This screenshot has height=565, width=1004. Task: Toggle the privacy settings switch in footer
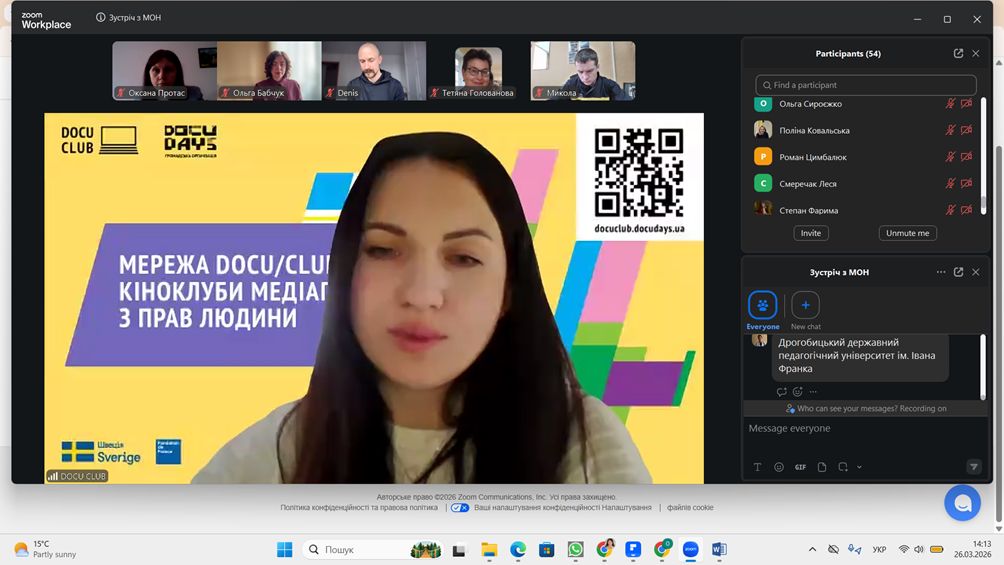(x=460, y=508)
